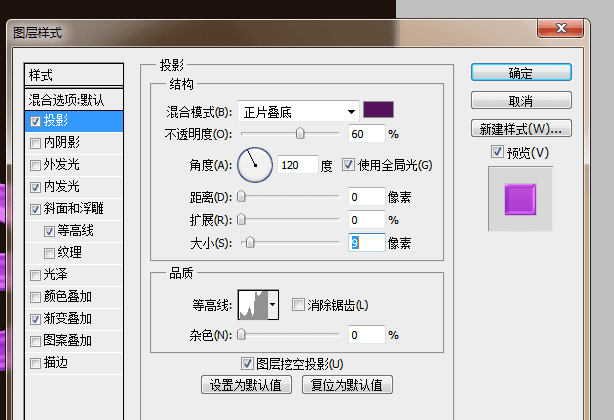
Task: Uncheck the 内发光 checkbox
Action: [x=35, y=187]
